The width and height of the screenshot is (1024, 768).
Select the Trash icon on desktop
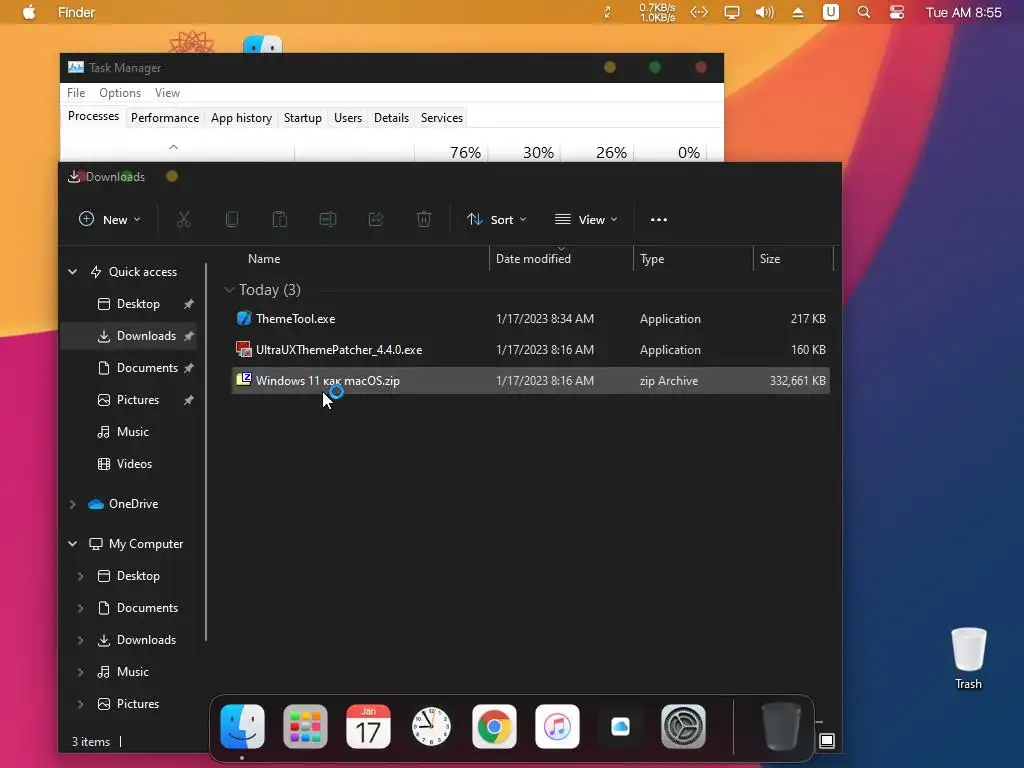968,658
